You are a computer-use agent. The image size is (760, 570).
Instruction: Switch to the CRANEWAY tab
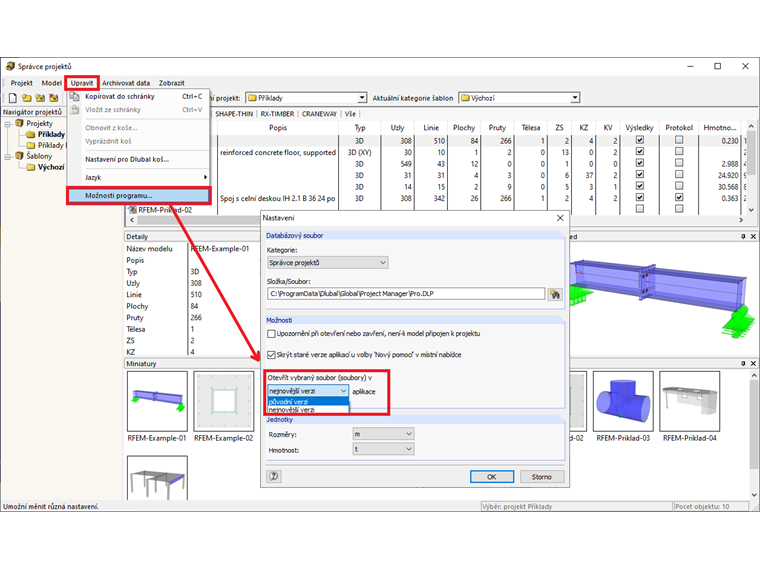tap(319, 114)
